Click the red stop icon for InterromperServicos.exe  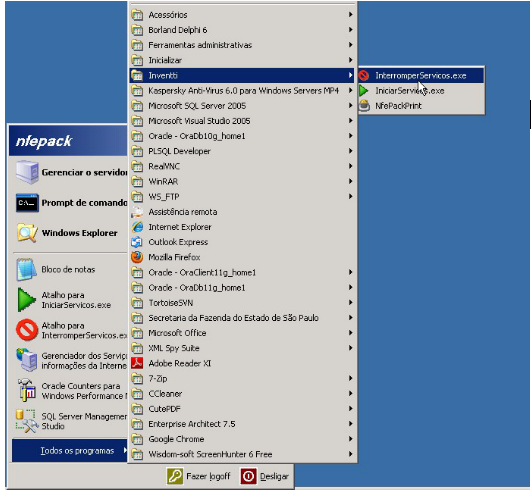(x=364, y=75)
